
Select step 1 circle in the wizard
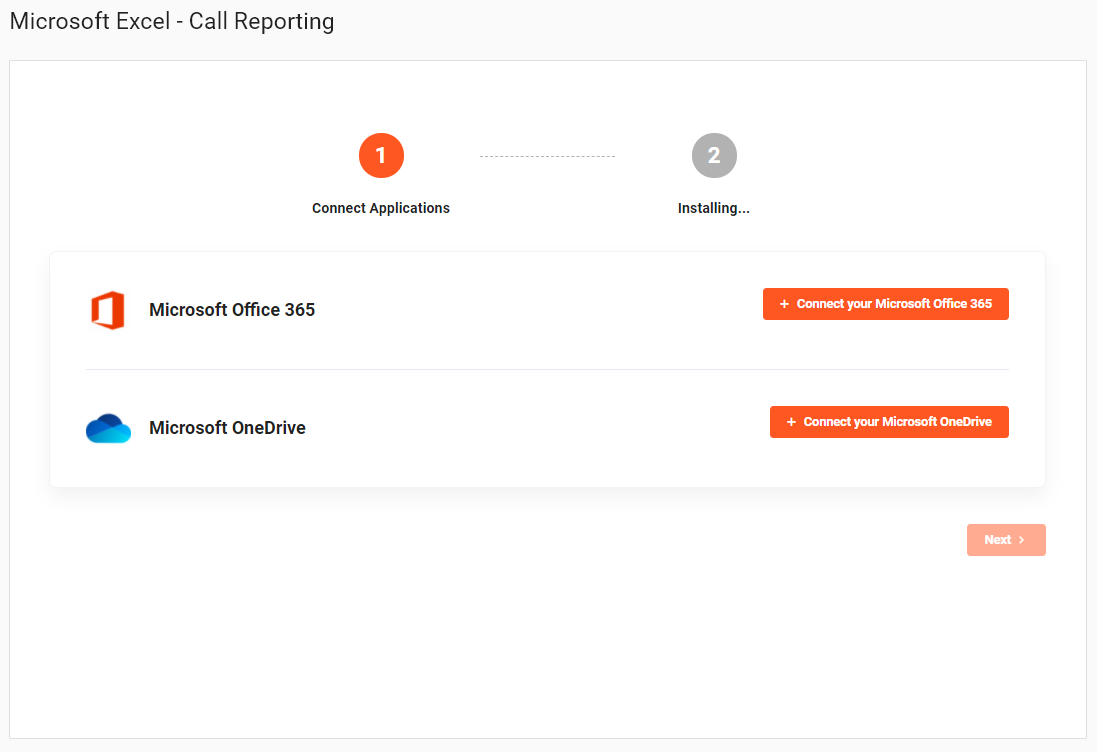pyautogui.click(x=381, y=155)
